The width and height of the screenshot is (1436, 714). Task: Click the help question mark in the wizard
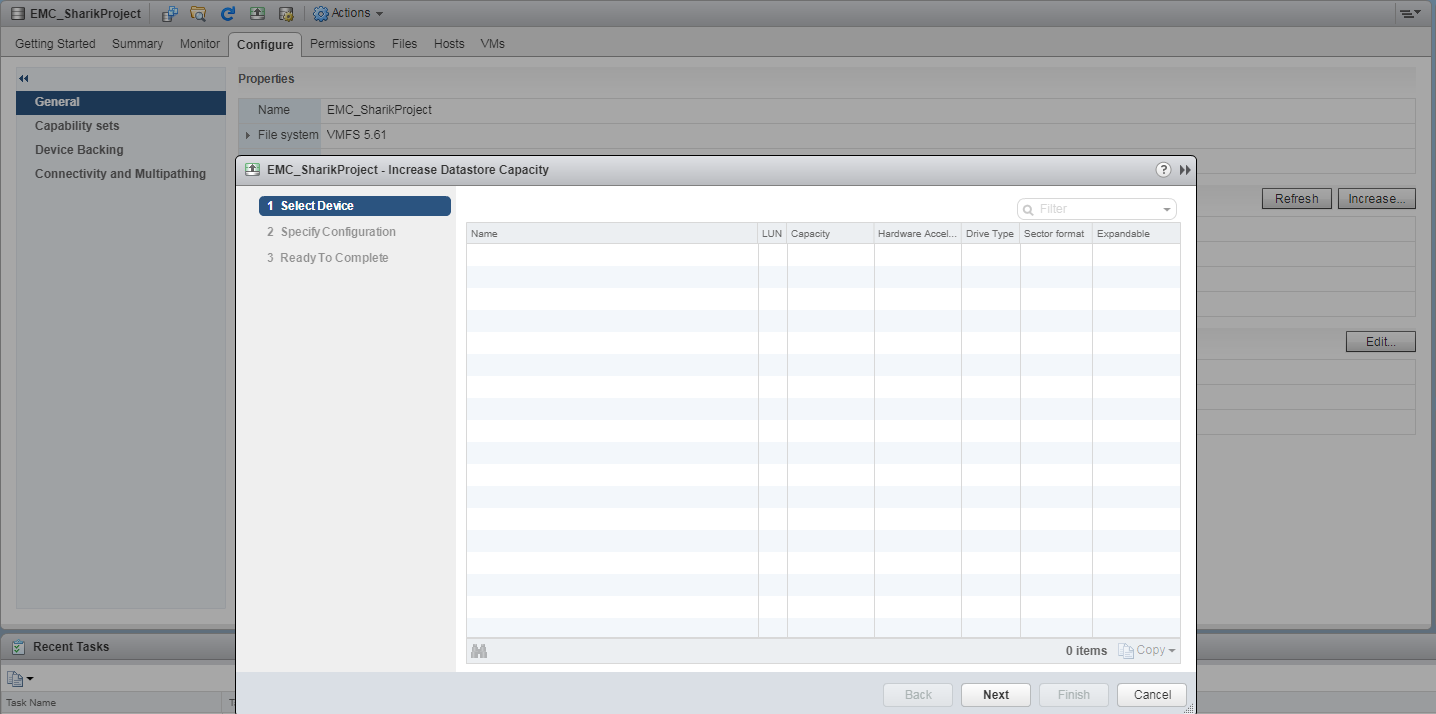click(1163, 169)
